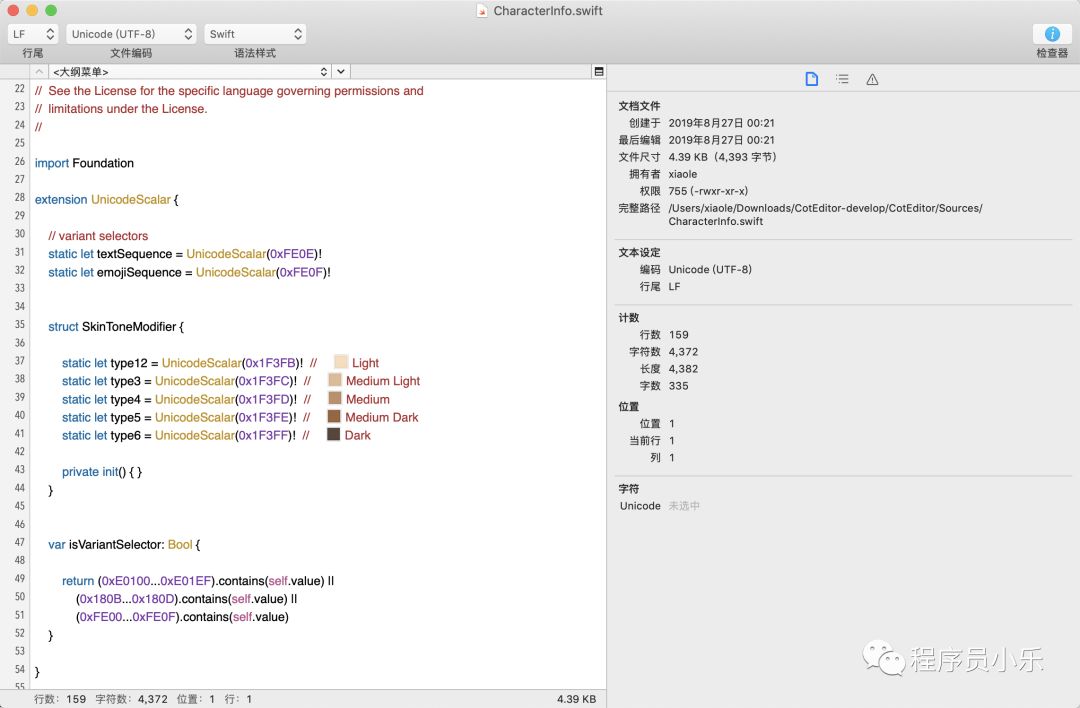The width and height of the screenshot is (1080, 708).
Task: Open the LF line endings dropdown
Action: pos(32,34)
